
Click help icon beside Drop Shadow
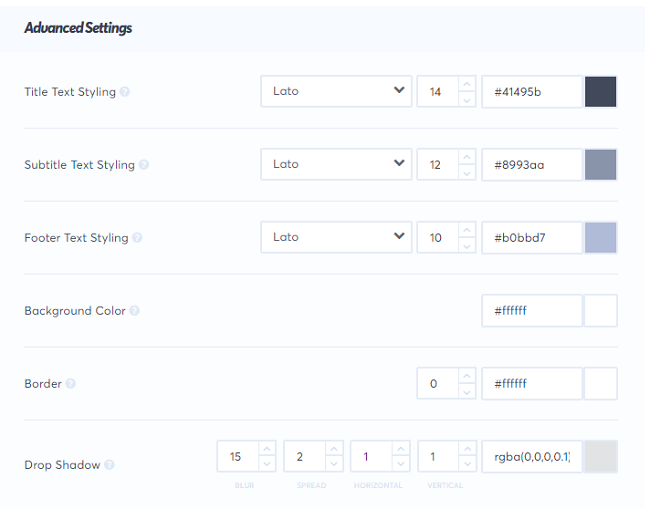[109, 465]
